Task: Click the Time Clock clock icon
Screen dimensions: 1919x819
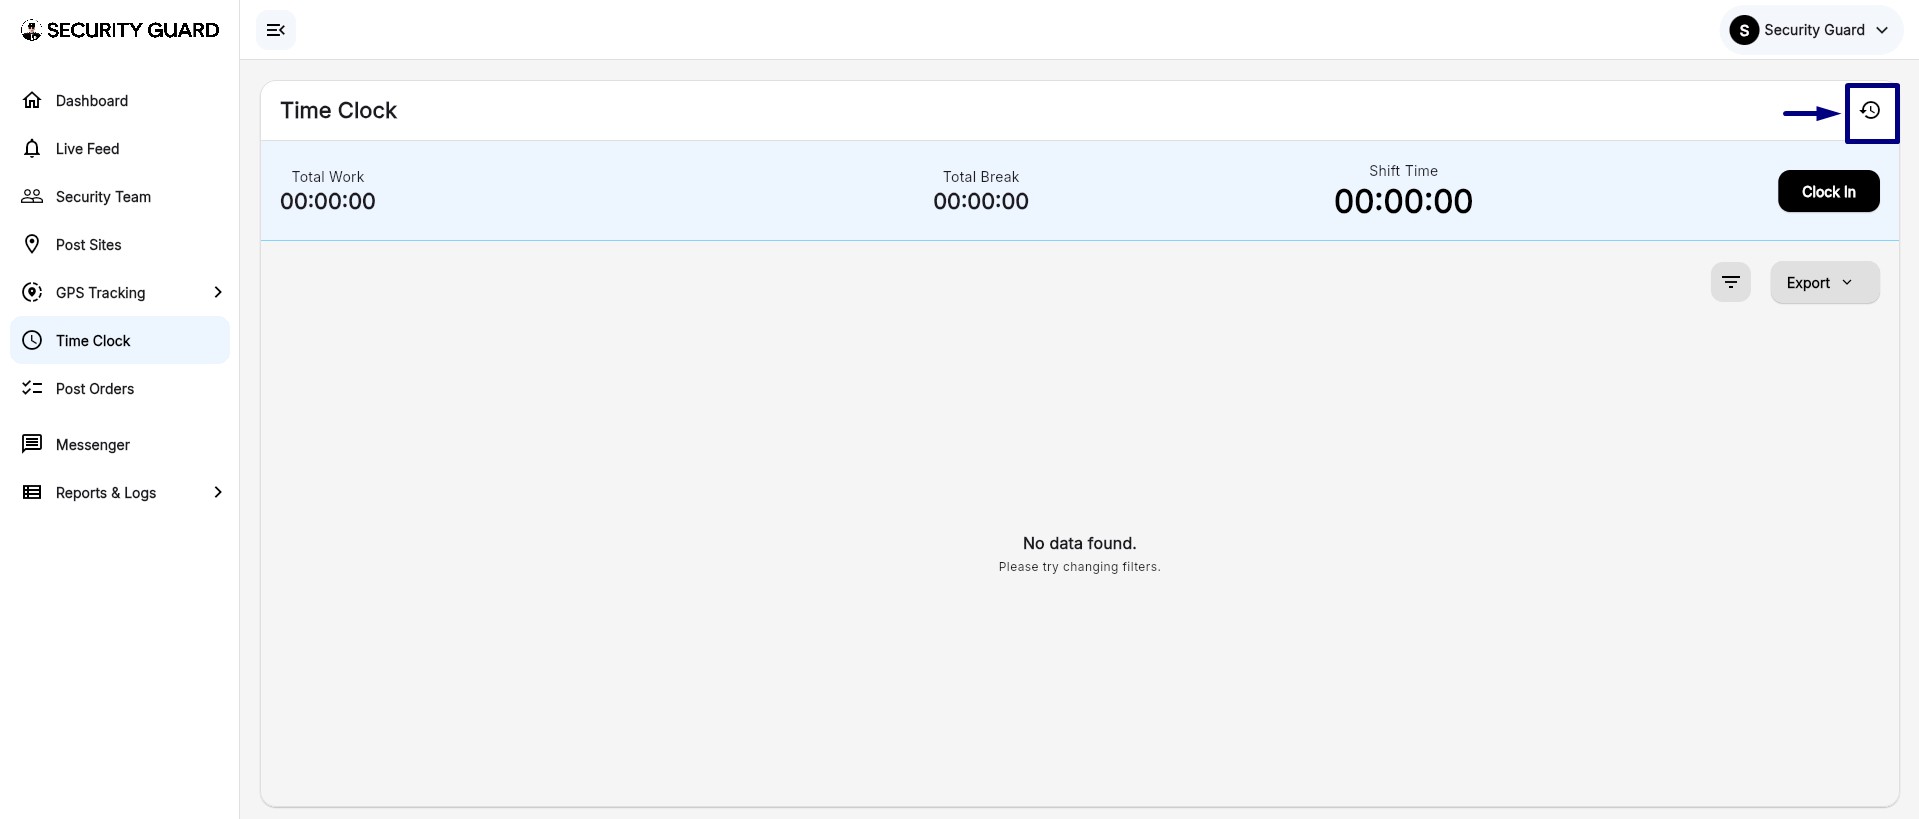Action: (x=32, y=340)
